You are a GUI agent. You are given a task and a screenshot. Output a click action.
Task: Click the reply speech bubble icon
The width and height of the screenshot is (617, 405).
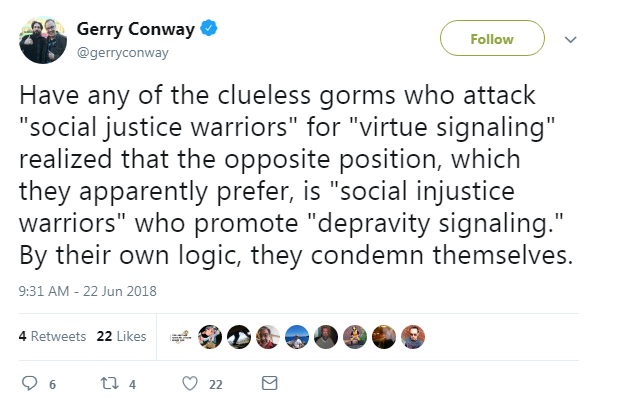click(x=30, y=383)
